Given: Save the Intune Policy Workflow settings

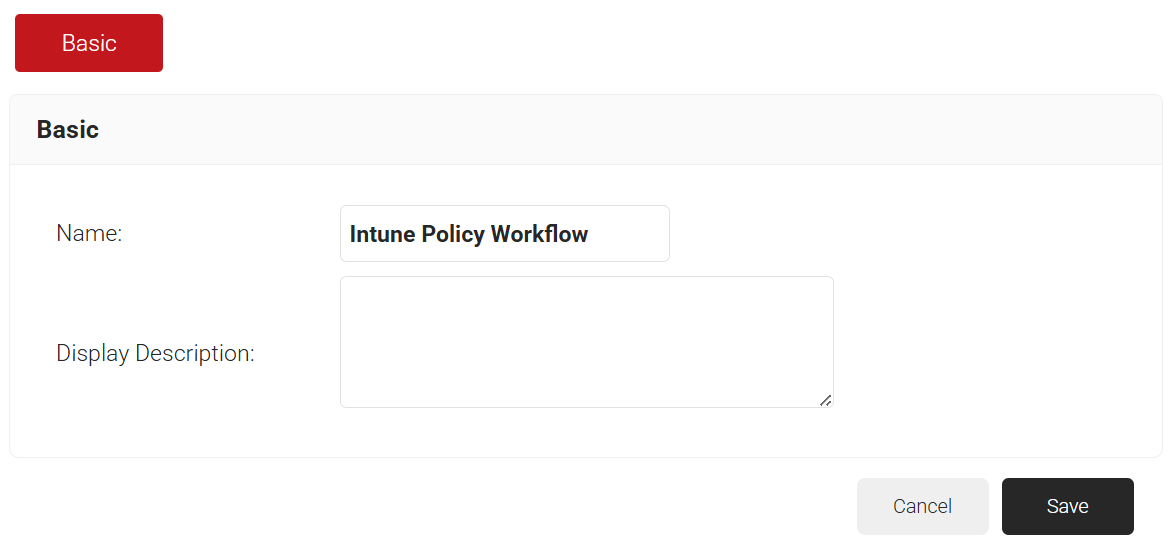Looking at the screenshot, I should pyautogui.click(x=1067, y=506).
